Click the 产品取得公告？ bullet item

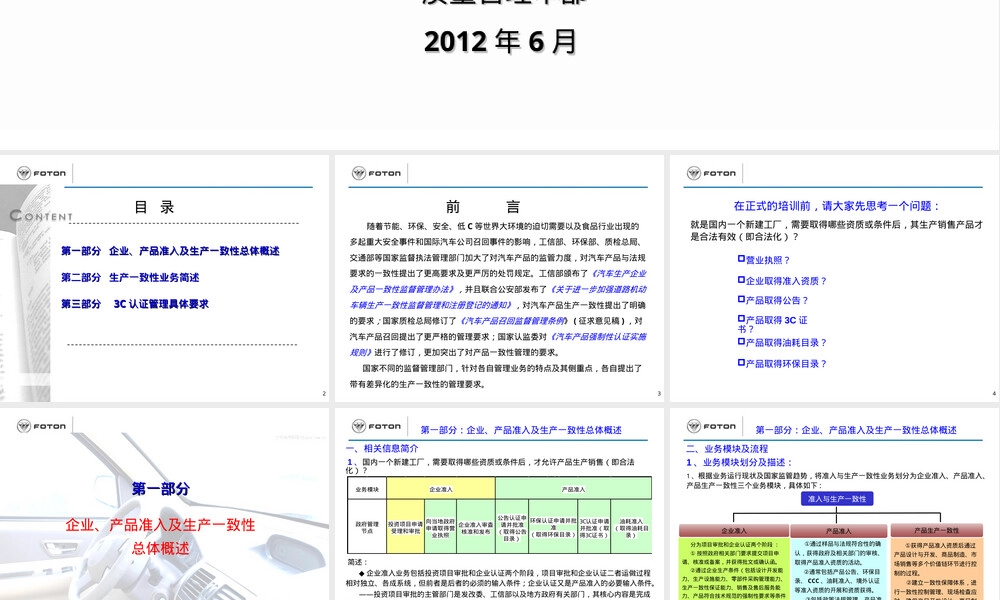pos(773,300)
